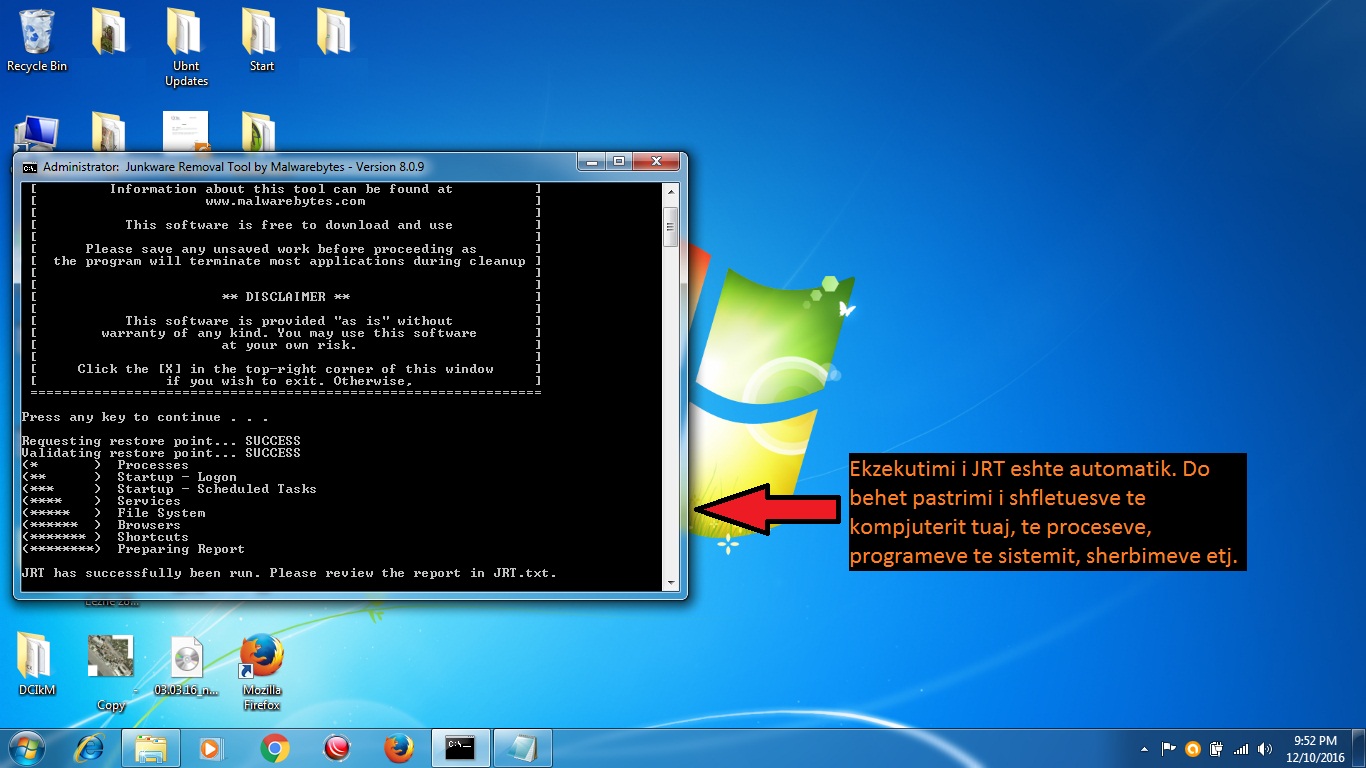
Task: Click the 'Shortcuts' progress line
Action: tap(105, 537)
